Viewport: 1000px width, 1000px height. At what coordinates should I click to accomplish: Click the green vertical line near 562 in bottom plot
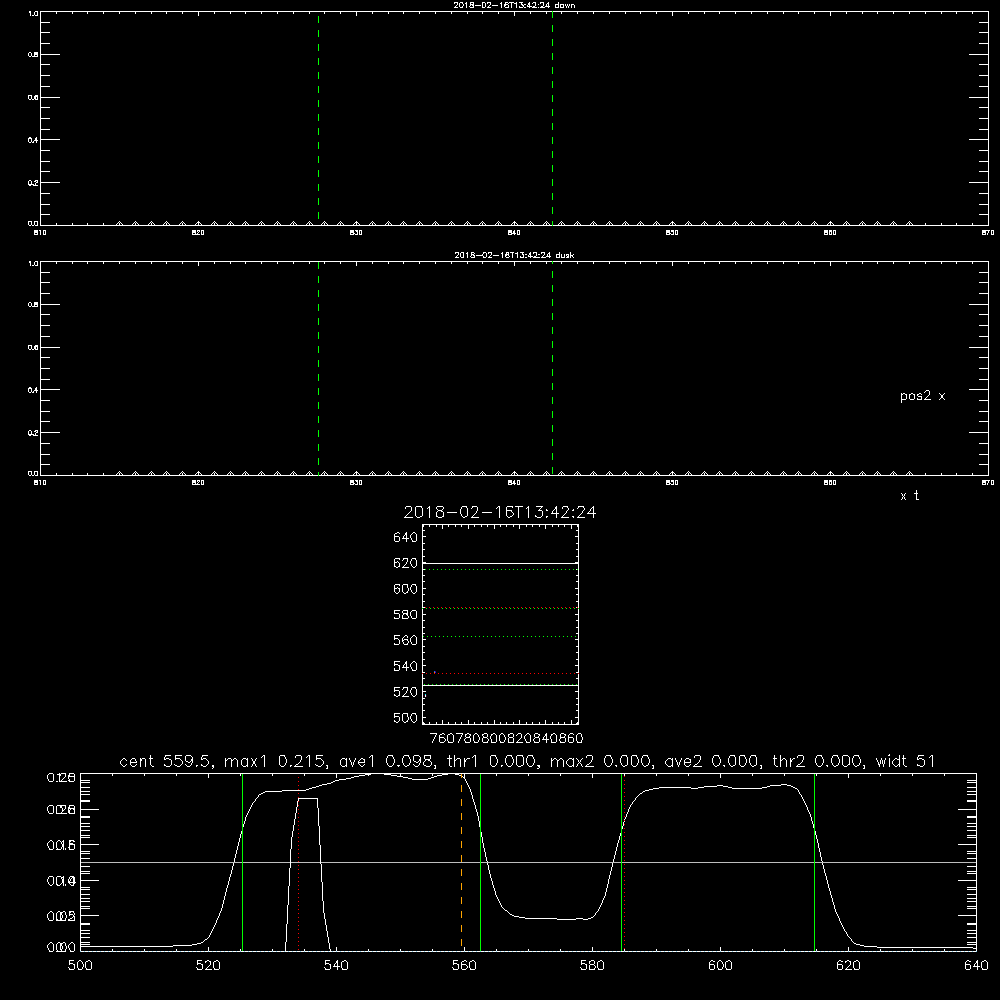(480, 861)
